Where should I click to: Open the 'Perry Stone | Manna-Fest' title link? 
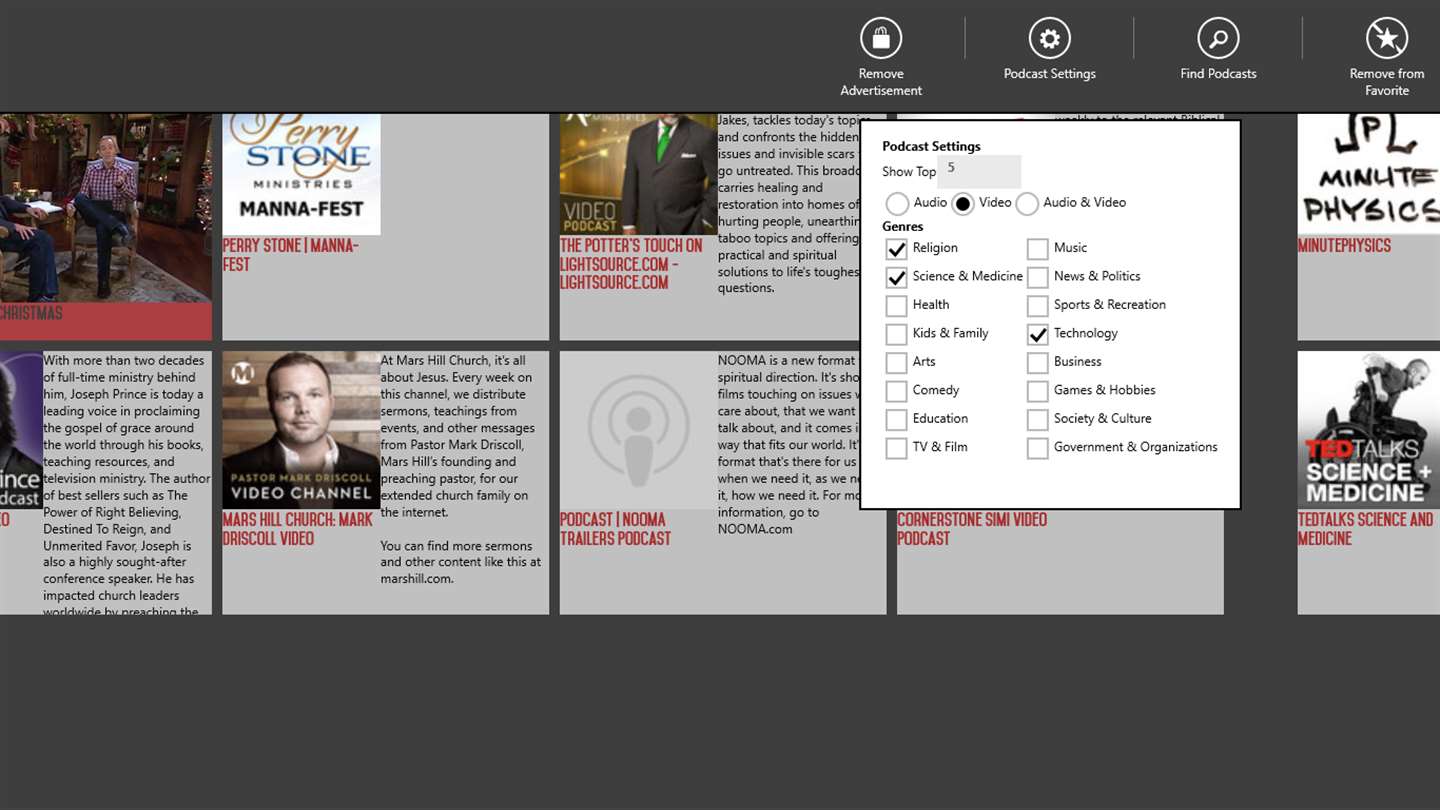pyautogui.click(x=291, y=255)
